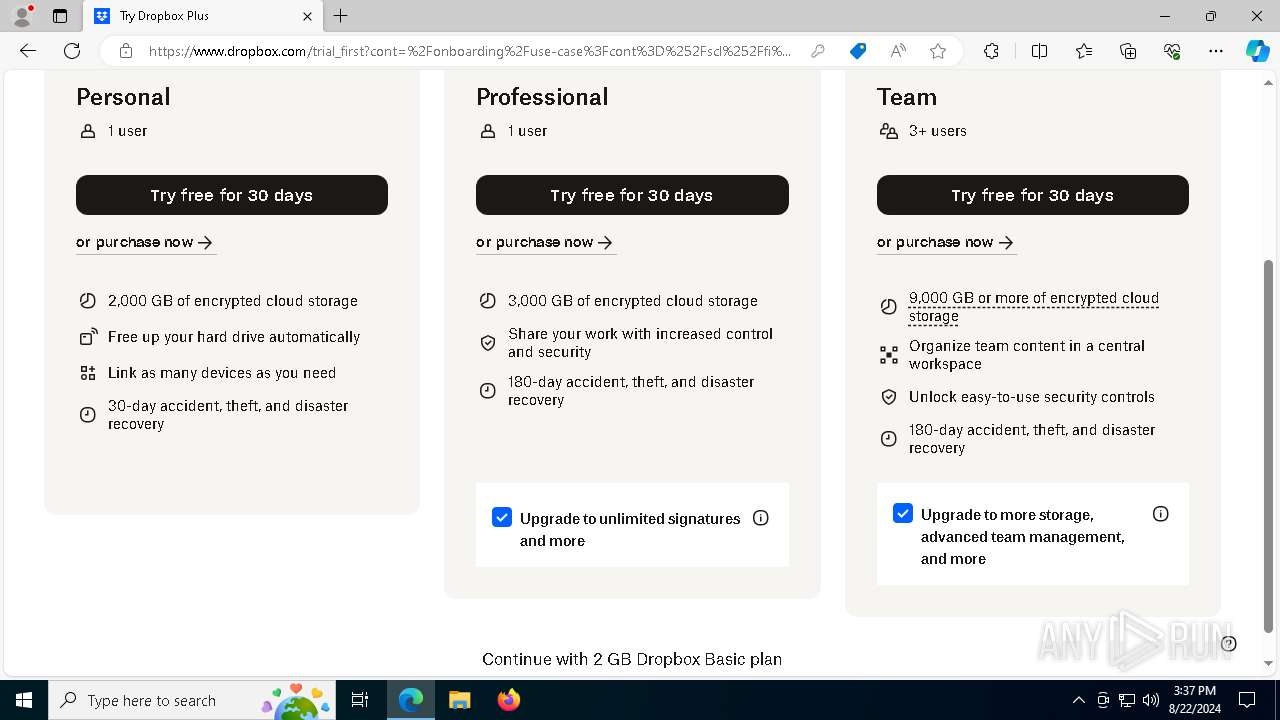Viewport: 1280px width, 720px height.
Task: Uncheck Upgrade to unlimited signatures checkbox
Action: 502,517
